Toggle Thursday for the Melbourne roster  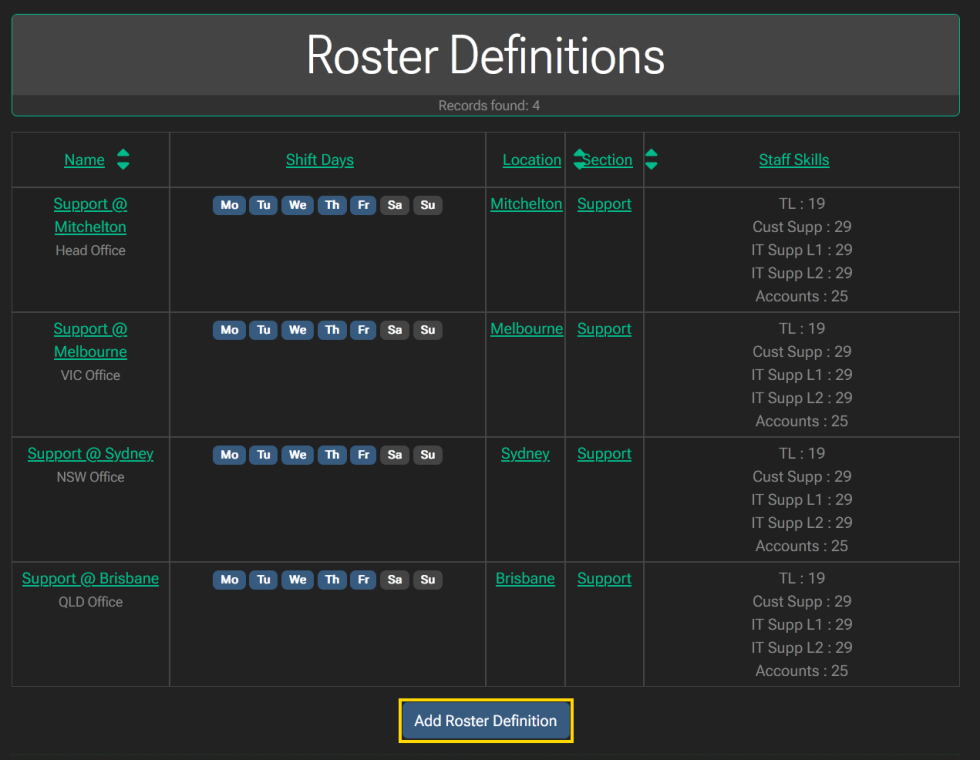pyautogui.click(x=332, y=330)
